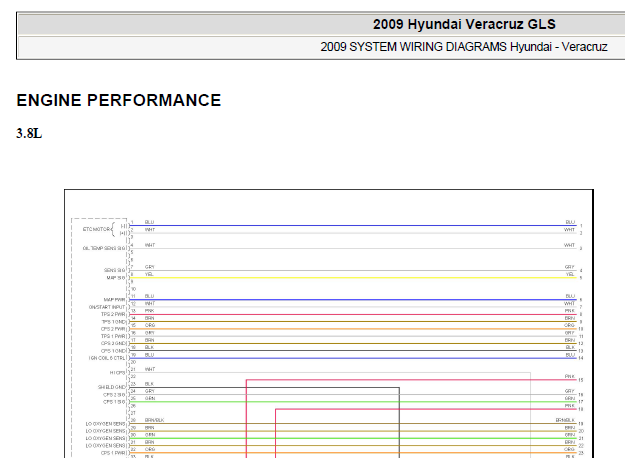Click the left "GRN" label at pin 25

(150, 398)
